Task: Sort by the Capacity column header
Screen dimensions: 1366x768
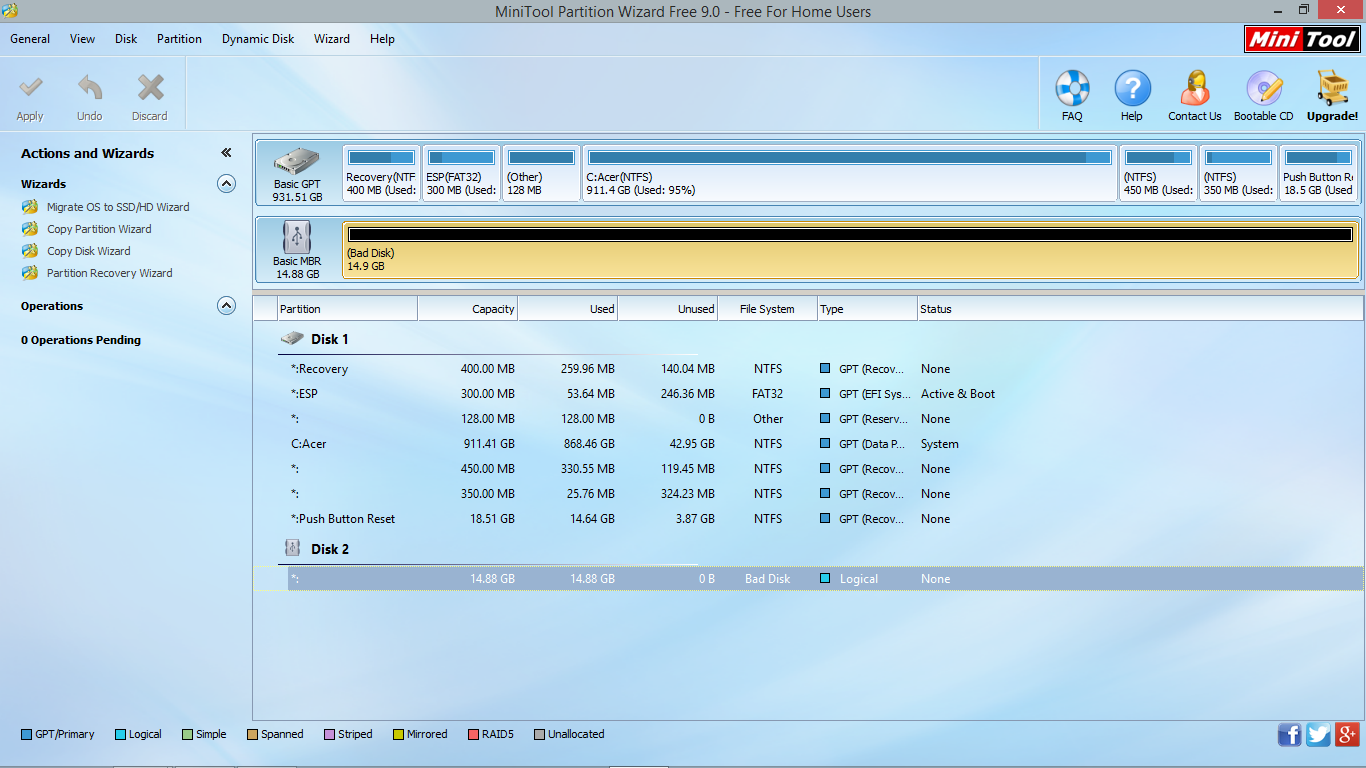Action: pyautogui.click(x=468, y=309)
